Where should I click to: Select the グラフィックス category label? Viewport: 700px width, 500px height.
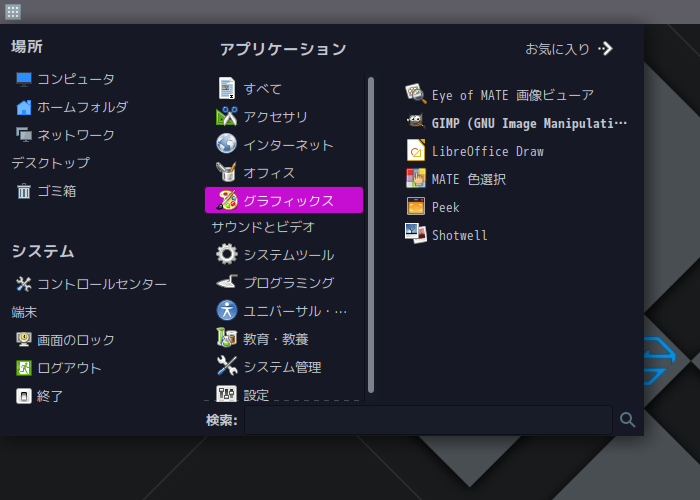pos(288,201)
